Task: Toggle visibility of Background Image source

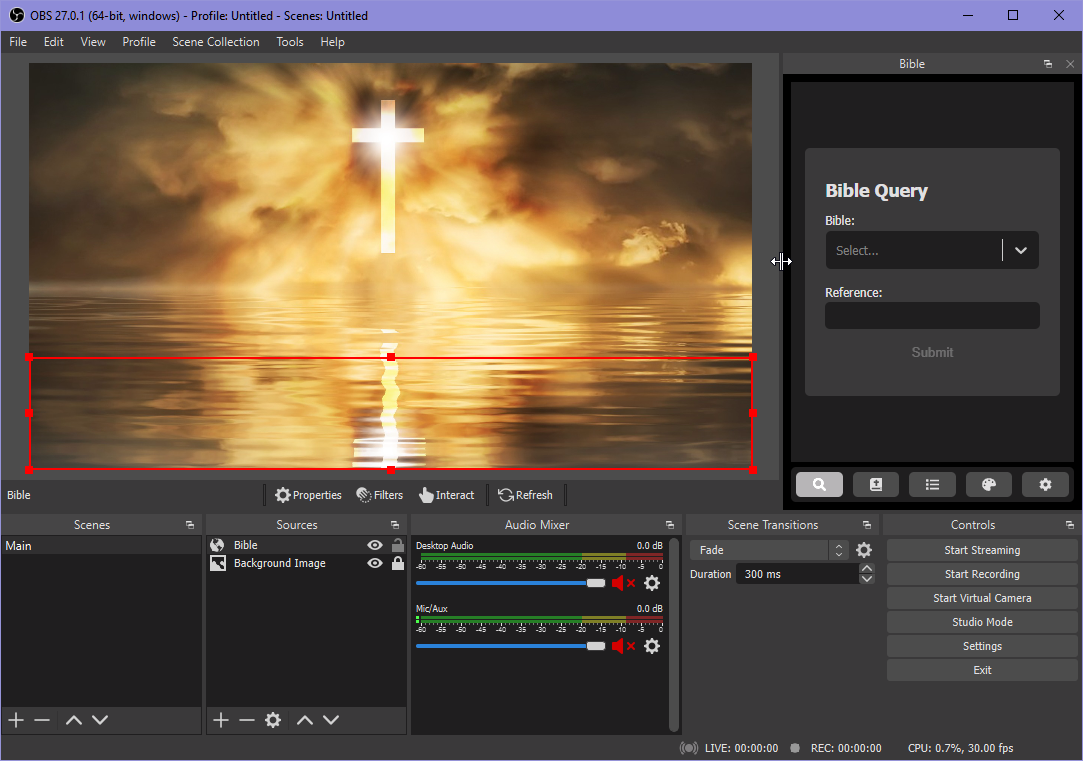Action: (x=375, y=563)
